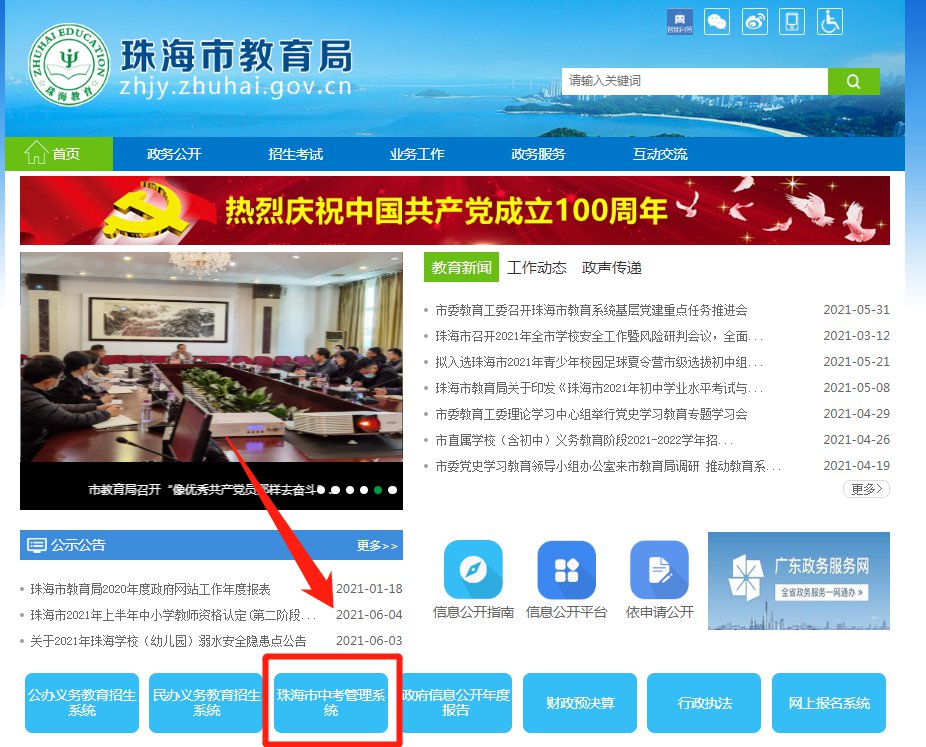Screen dimensions: 926x747
Task: Open the Weibo icon in header
Action: click(755, 22)
